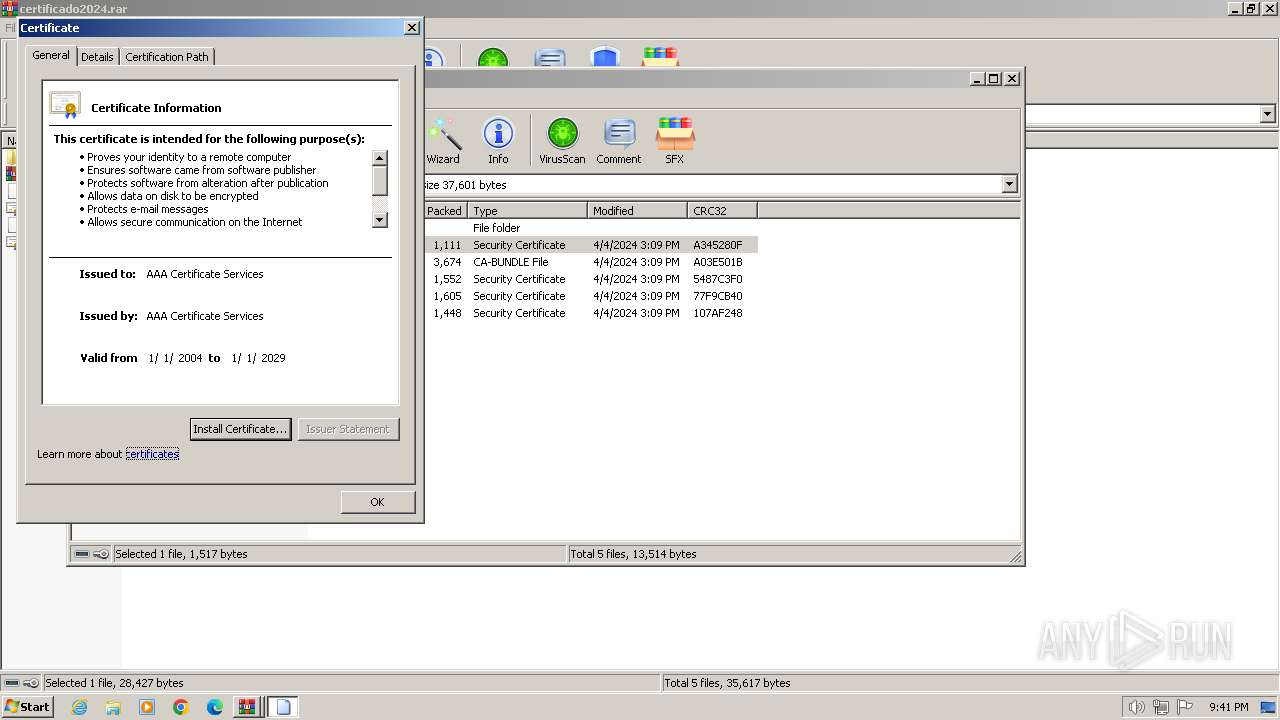Click the VirusScan icon in the back WinRAR window

493,59
